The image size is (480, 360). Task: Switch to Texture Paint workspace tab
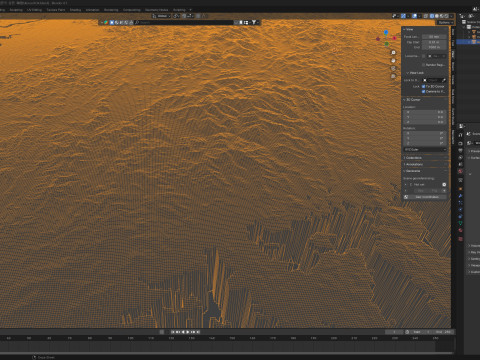pyautogui.click(x=56, y=10)
